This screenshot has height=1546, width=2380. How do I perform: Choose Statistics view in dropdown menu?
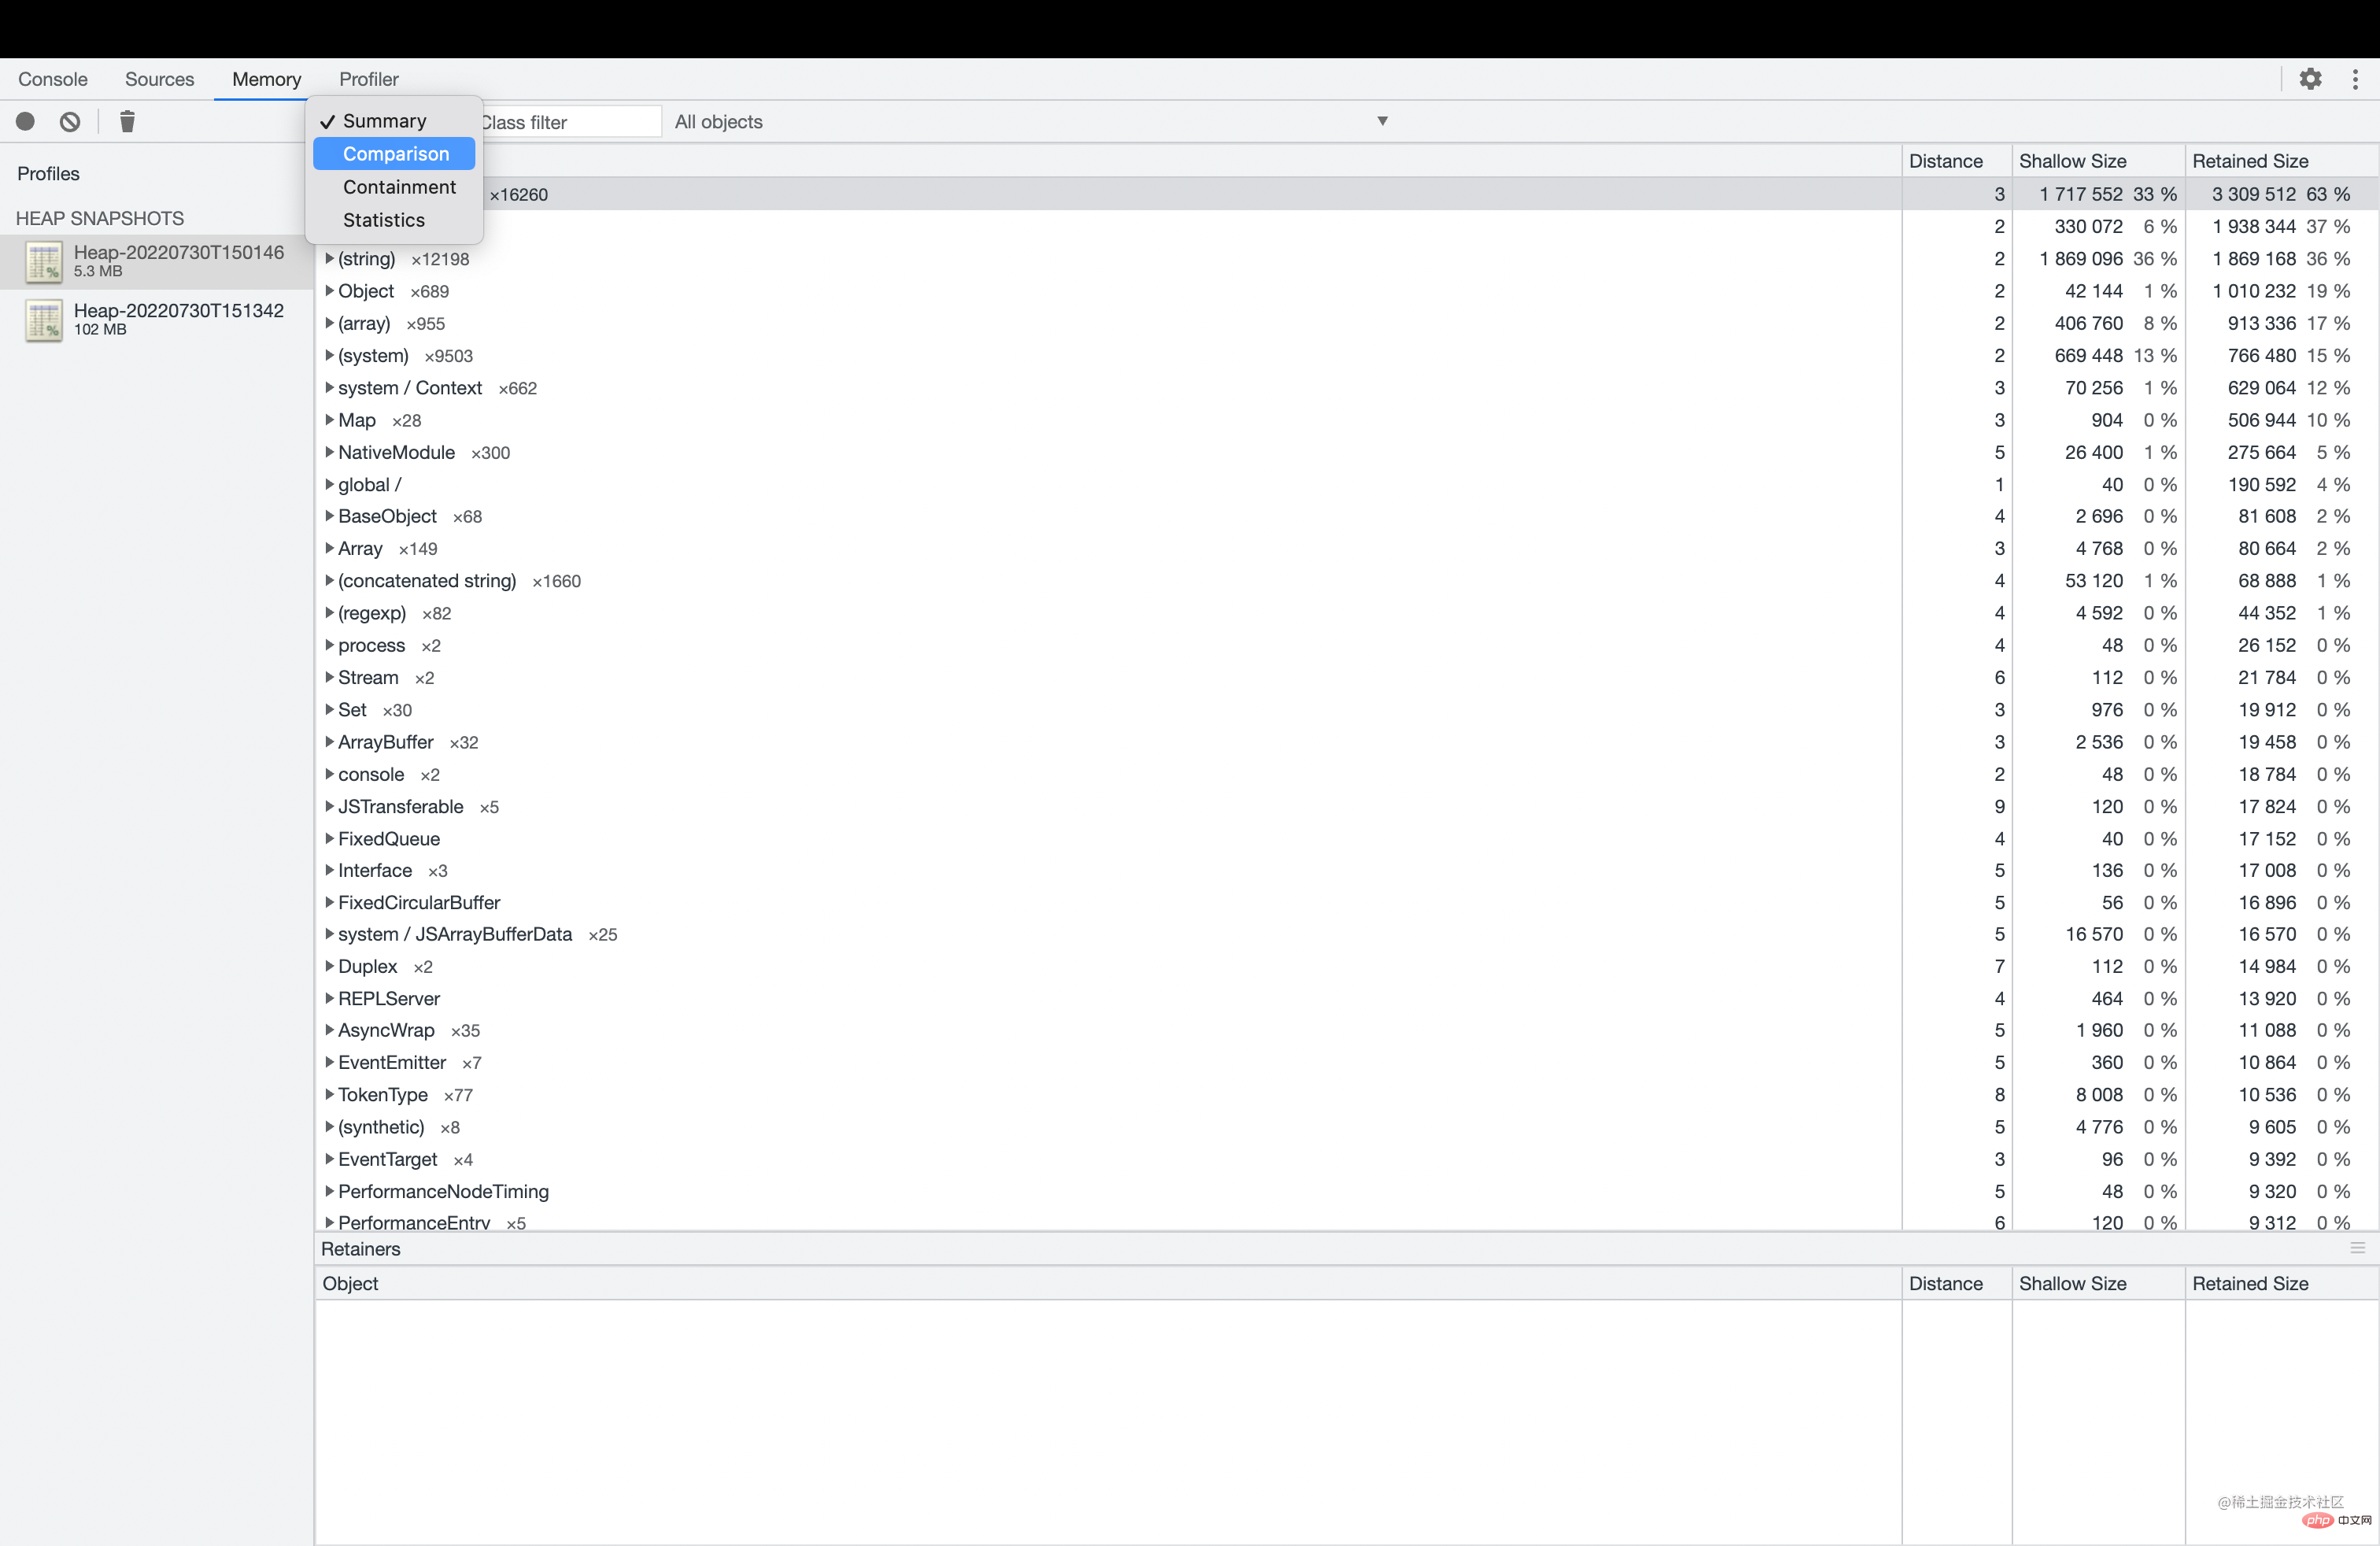[x=394, y=220]
